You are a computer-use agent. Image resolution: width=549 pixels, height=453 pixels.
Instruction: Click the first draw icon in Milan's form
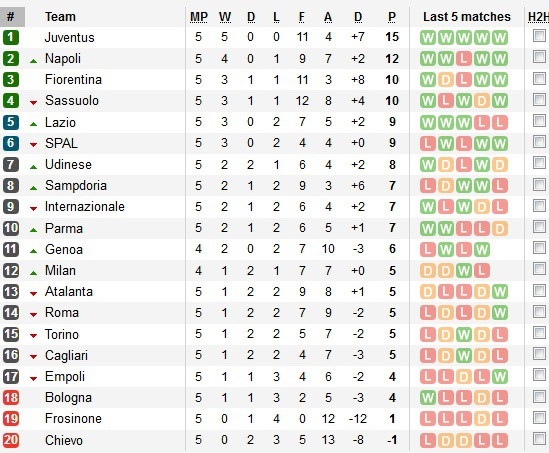428,271
